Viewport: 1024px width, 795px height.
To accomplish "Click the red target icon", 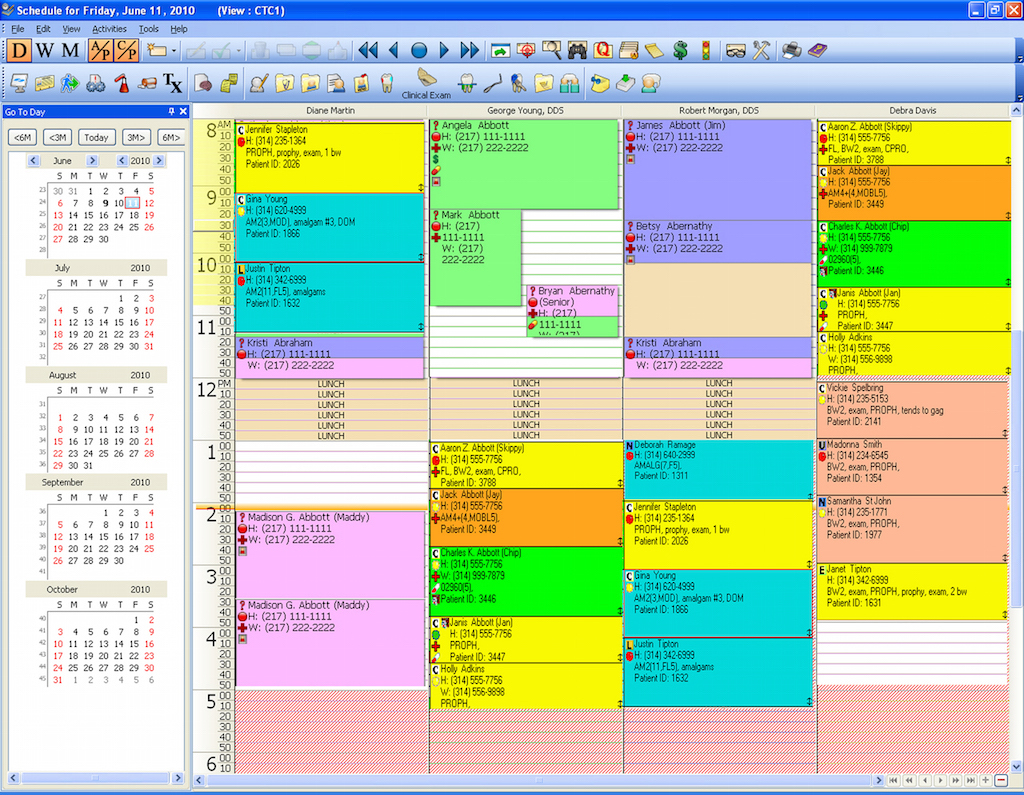I will tap(526, 50).
